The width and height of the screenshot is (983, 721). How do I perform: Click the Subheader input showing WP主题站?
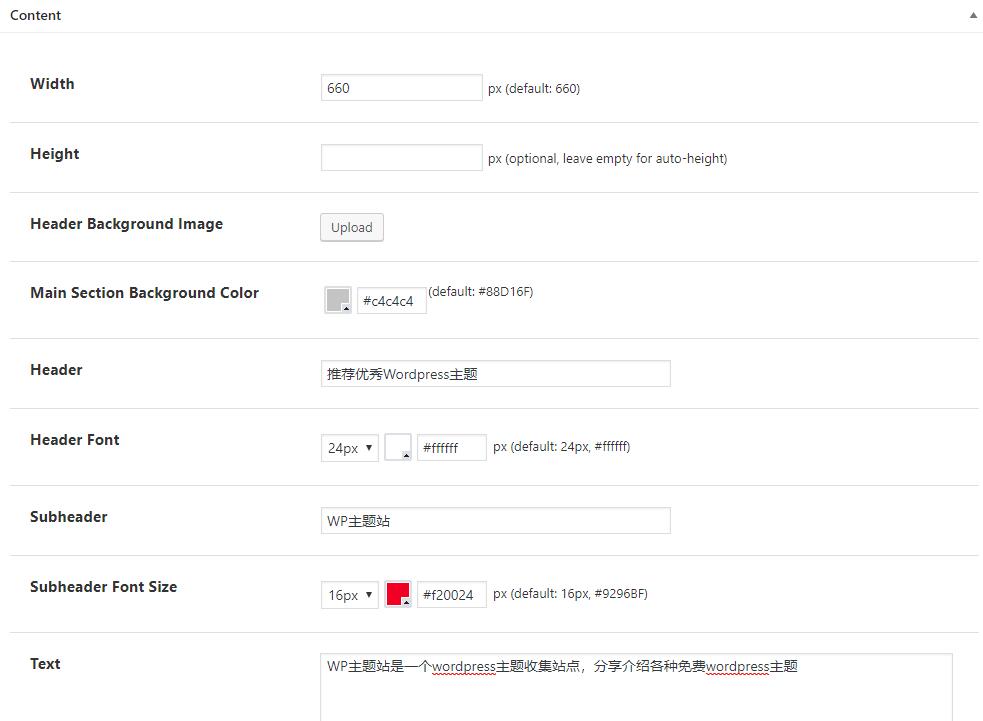[495, 520]
